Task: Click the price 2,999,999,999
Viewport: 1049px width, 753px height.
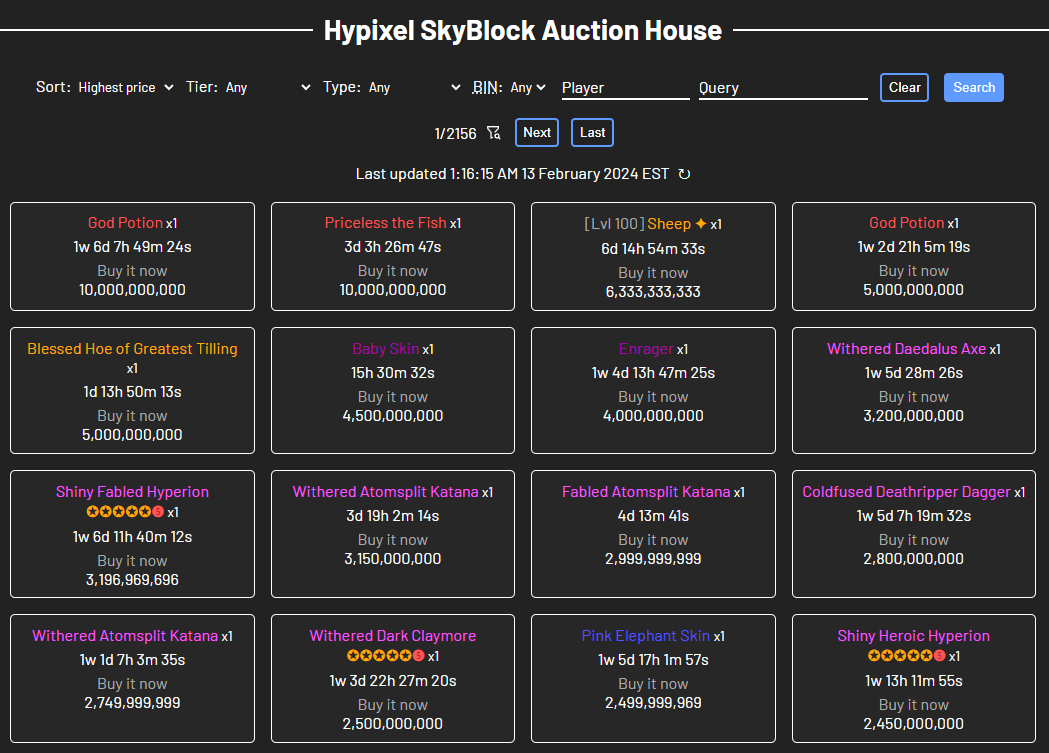Action: point(653,558)
